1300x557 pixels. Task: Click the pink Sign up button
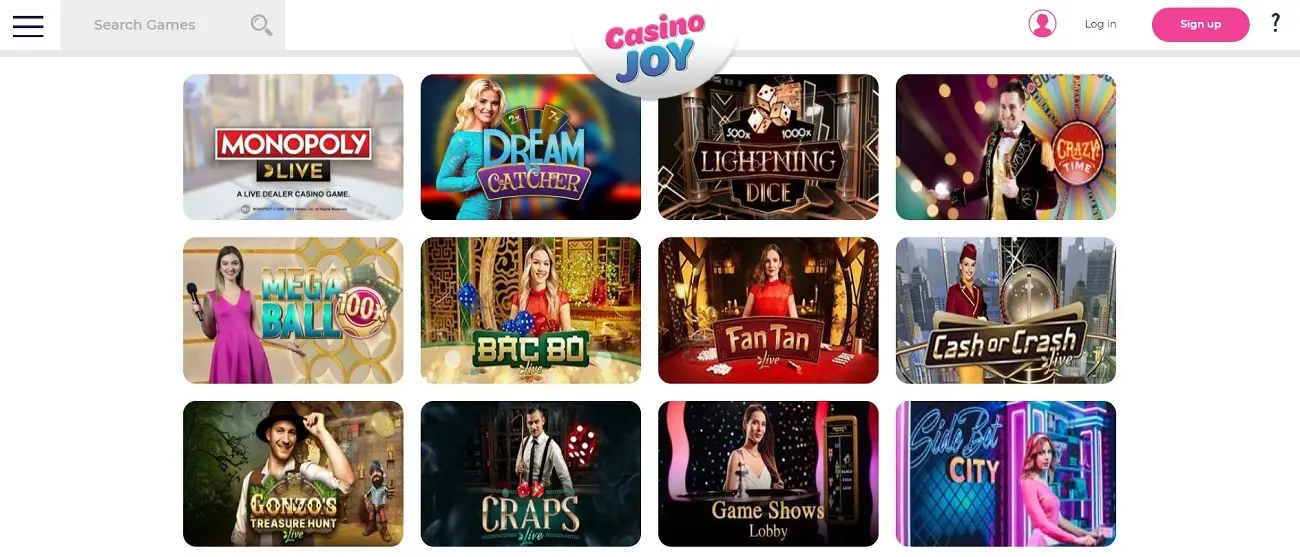[1200, 24]
